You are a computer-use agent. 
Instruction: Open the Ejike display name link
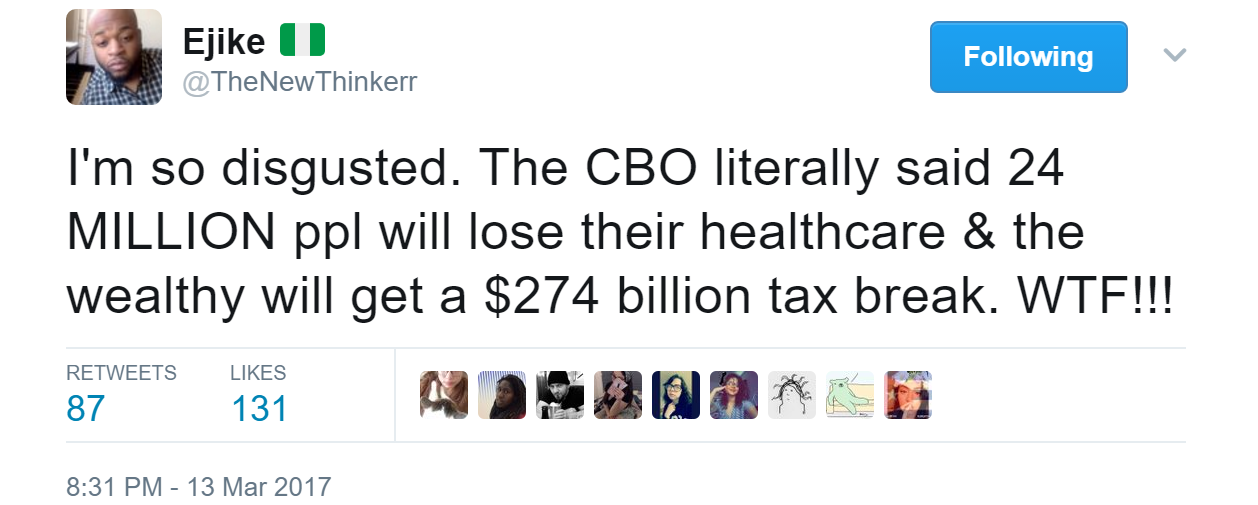224,41
